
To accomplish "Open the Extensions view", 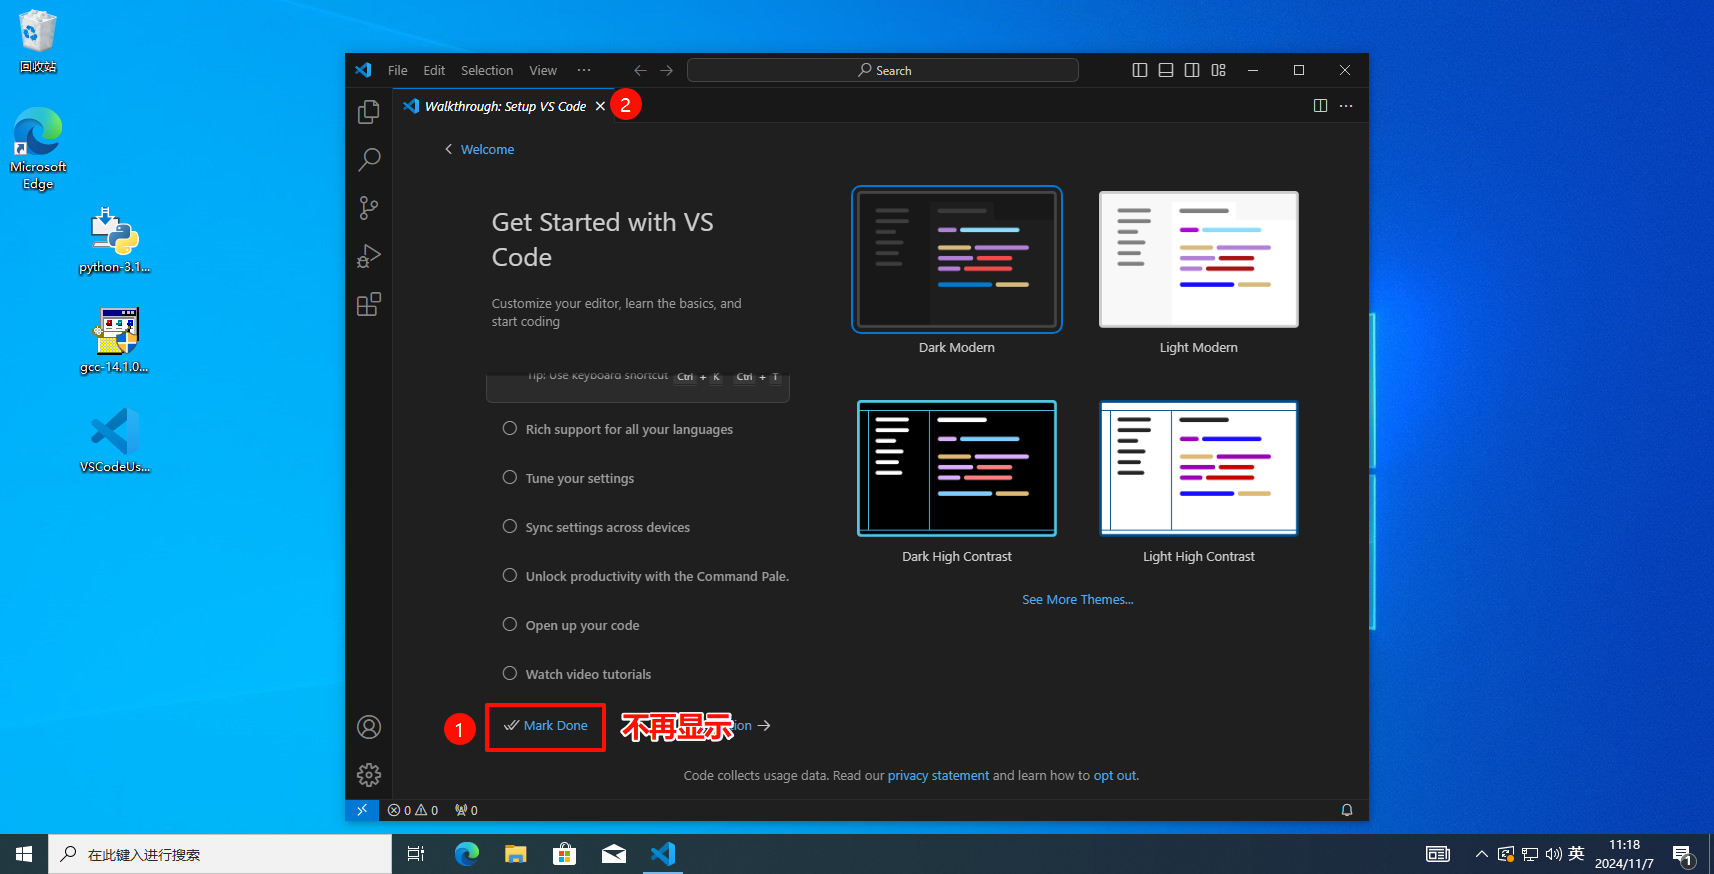I will click(x=369, y=304).
